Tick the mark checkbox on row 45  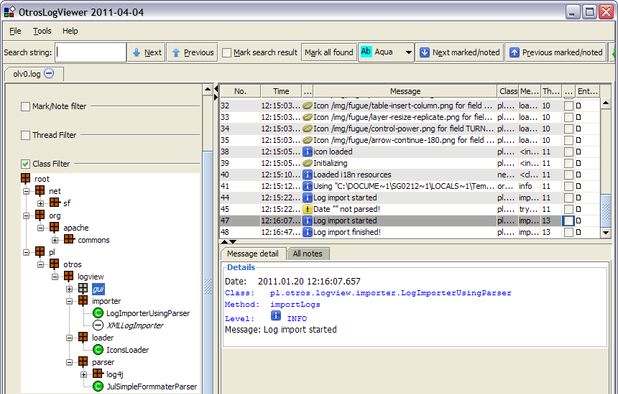coord(568,209)
